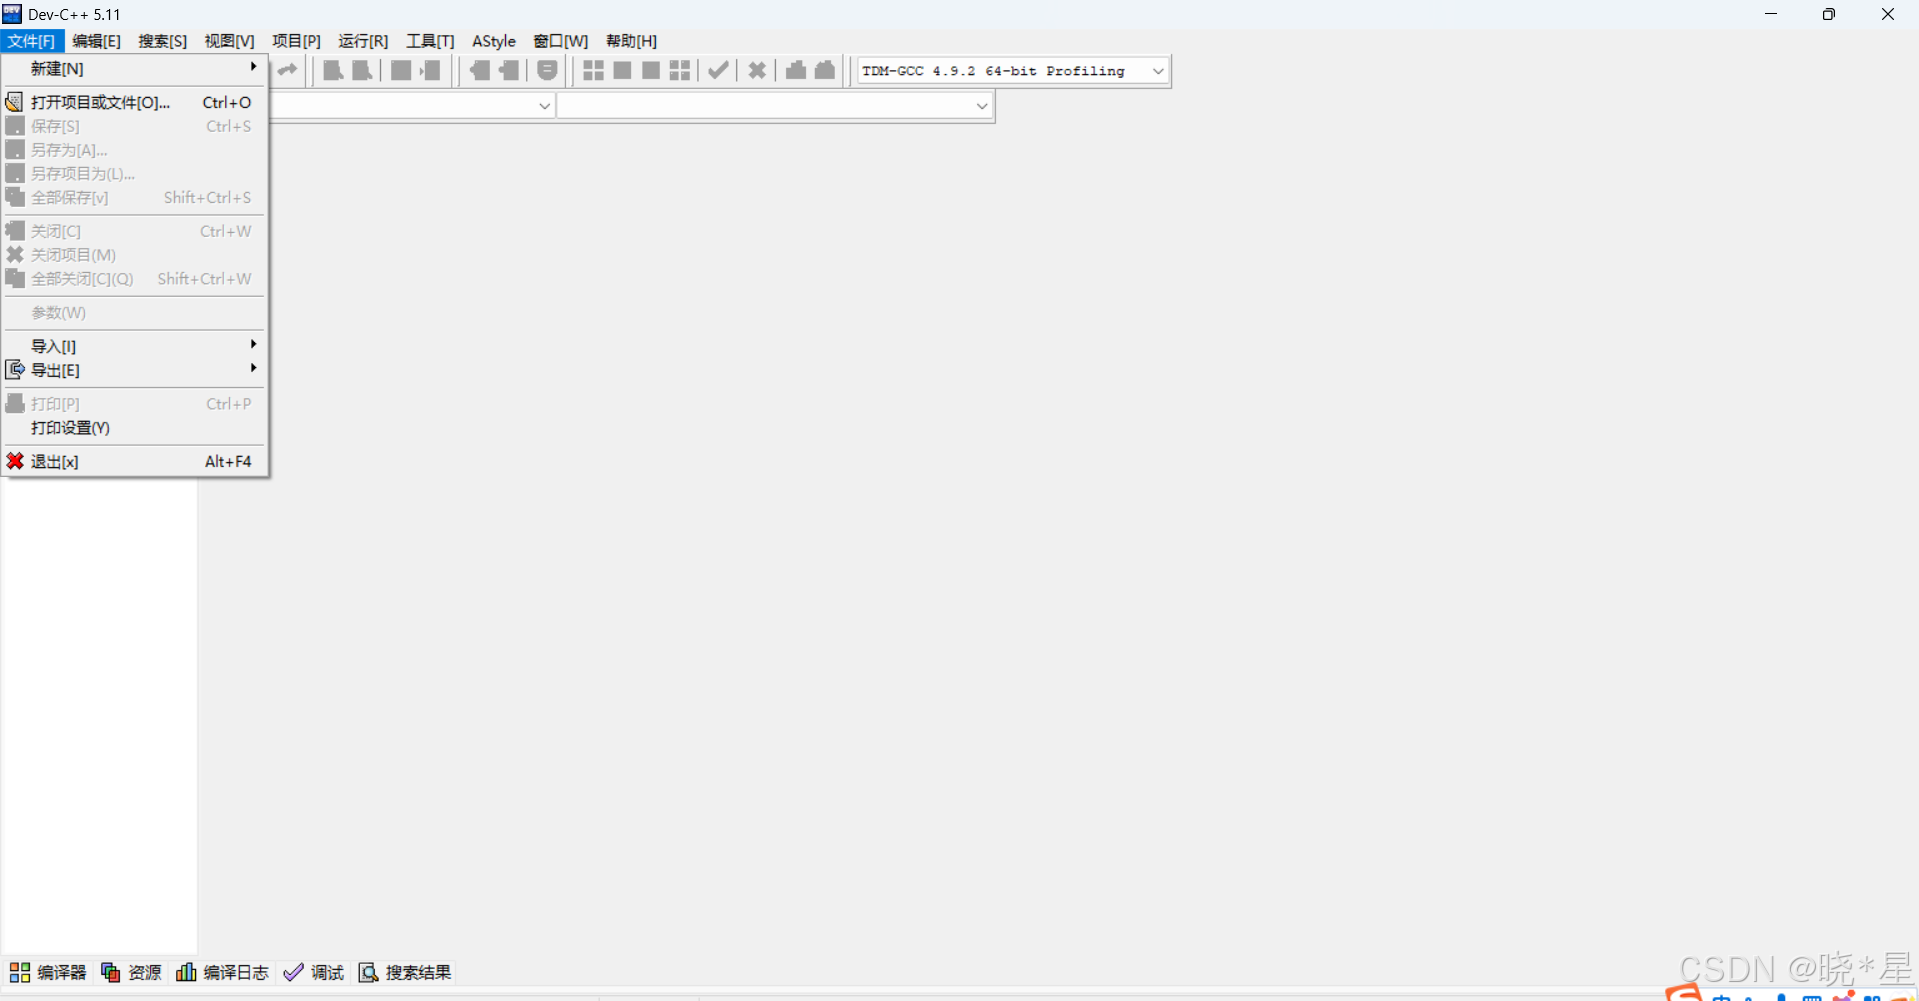Close the open 文件[F] menu via its title
This screenshot has width=1919, height=1001.
pos(32,41)
